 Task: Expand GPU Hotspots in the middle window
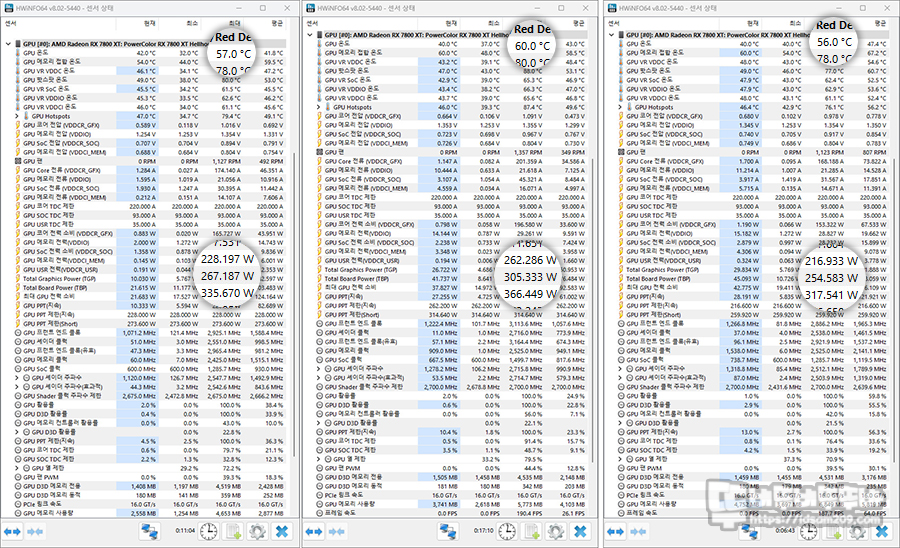(319, 107)
